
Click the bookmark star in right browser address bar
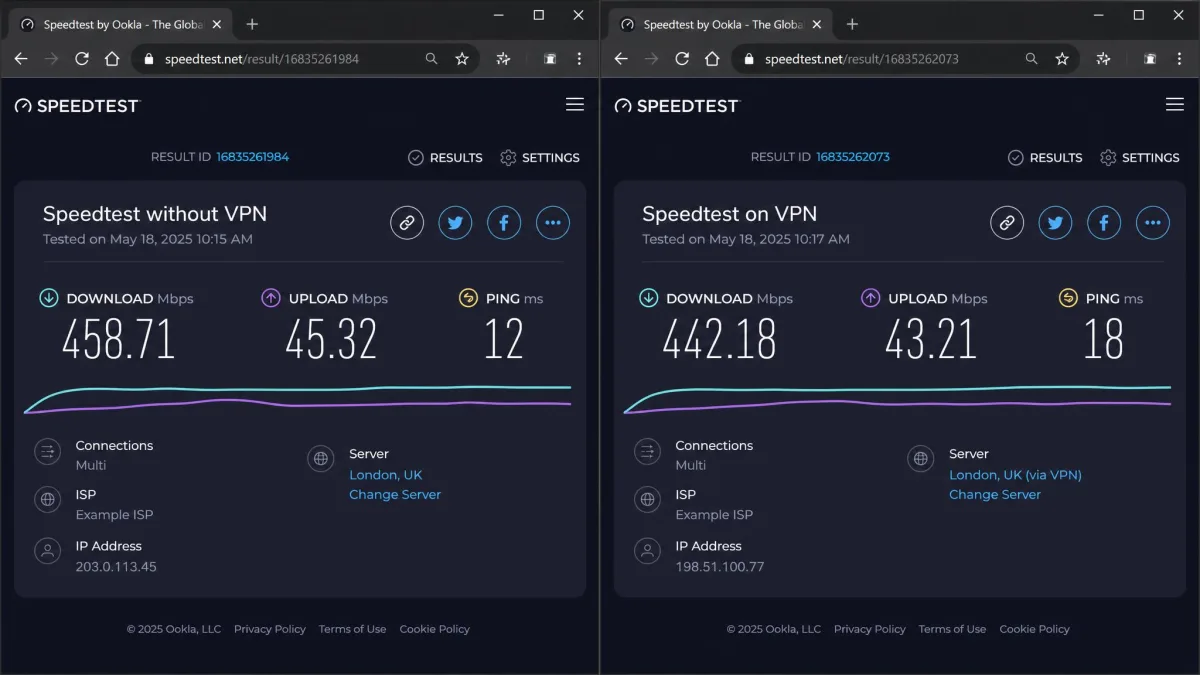pos(1062,59)
